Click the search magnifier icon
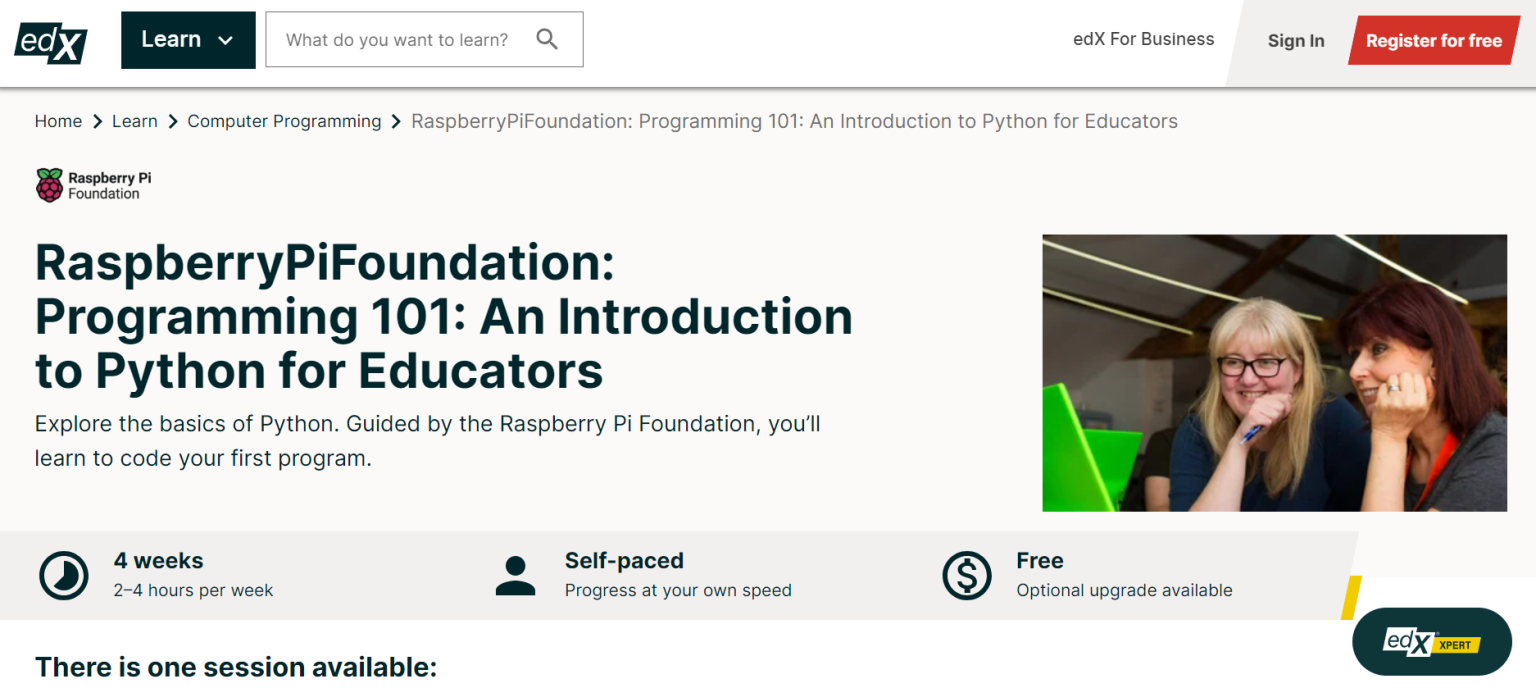This screenshot has height=688, width=1536. click(x=547, y=40)
